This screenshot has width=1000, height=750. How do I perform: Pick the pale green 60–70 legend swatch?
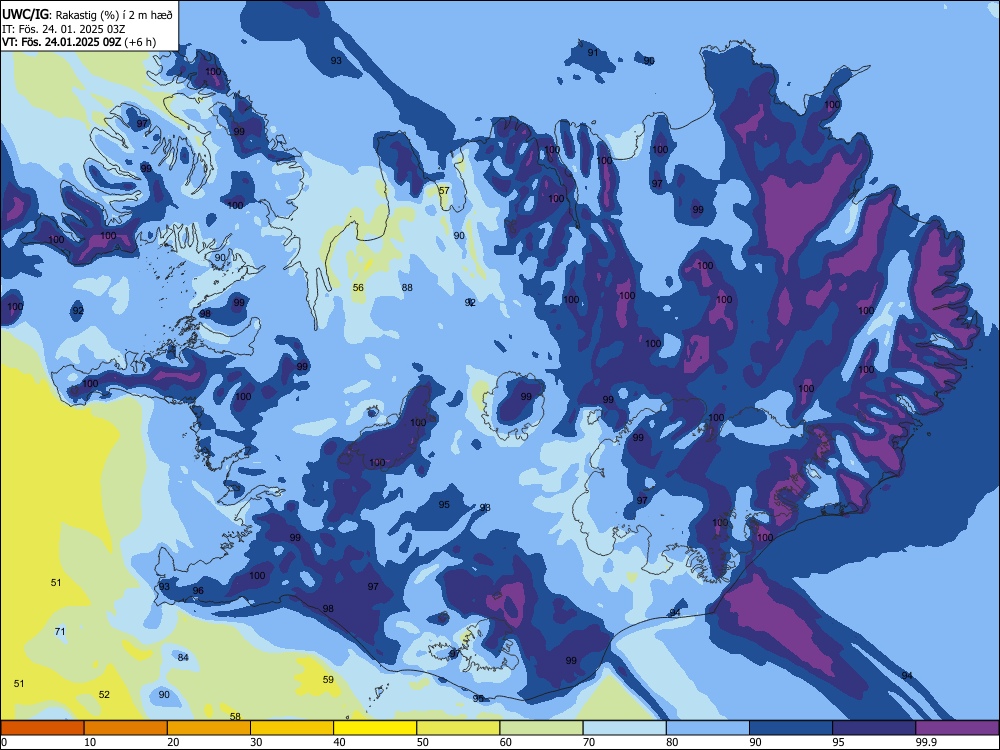click(541, 728)
